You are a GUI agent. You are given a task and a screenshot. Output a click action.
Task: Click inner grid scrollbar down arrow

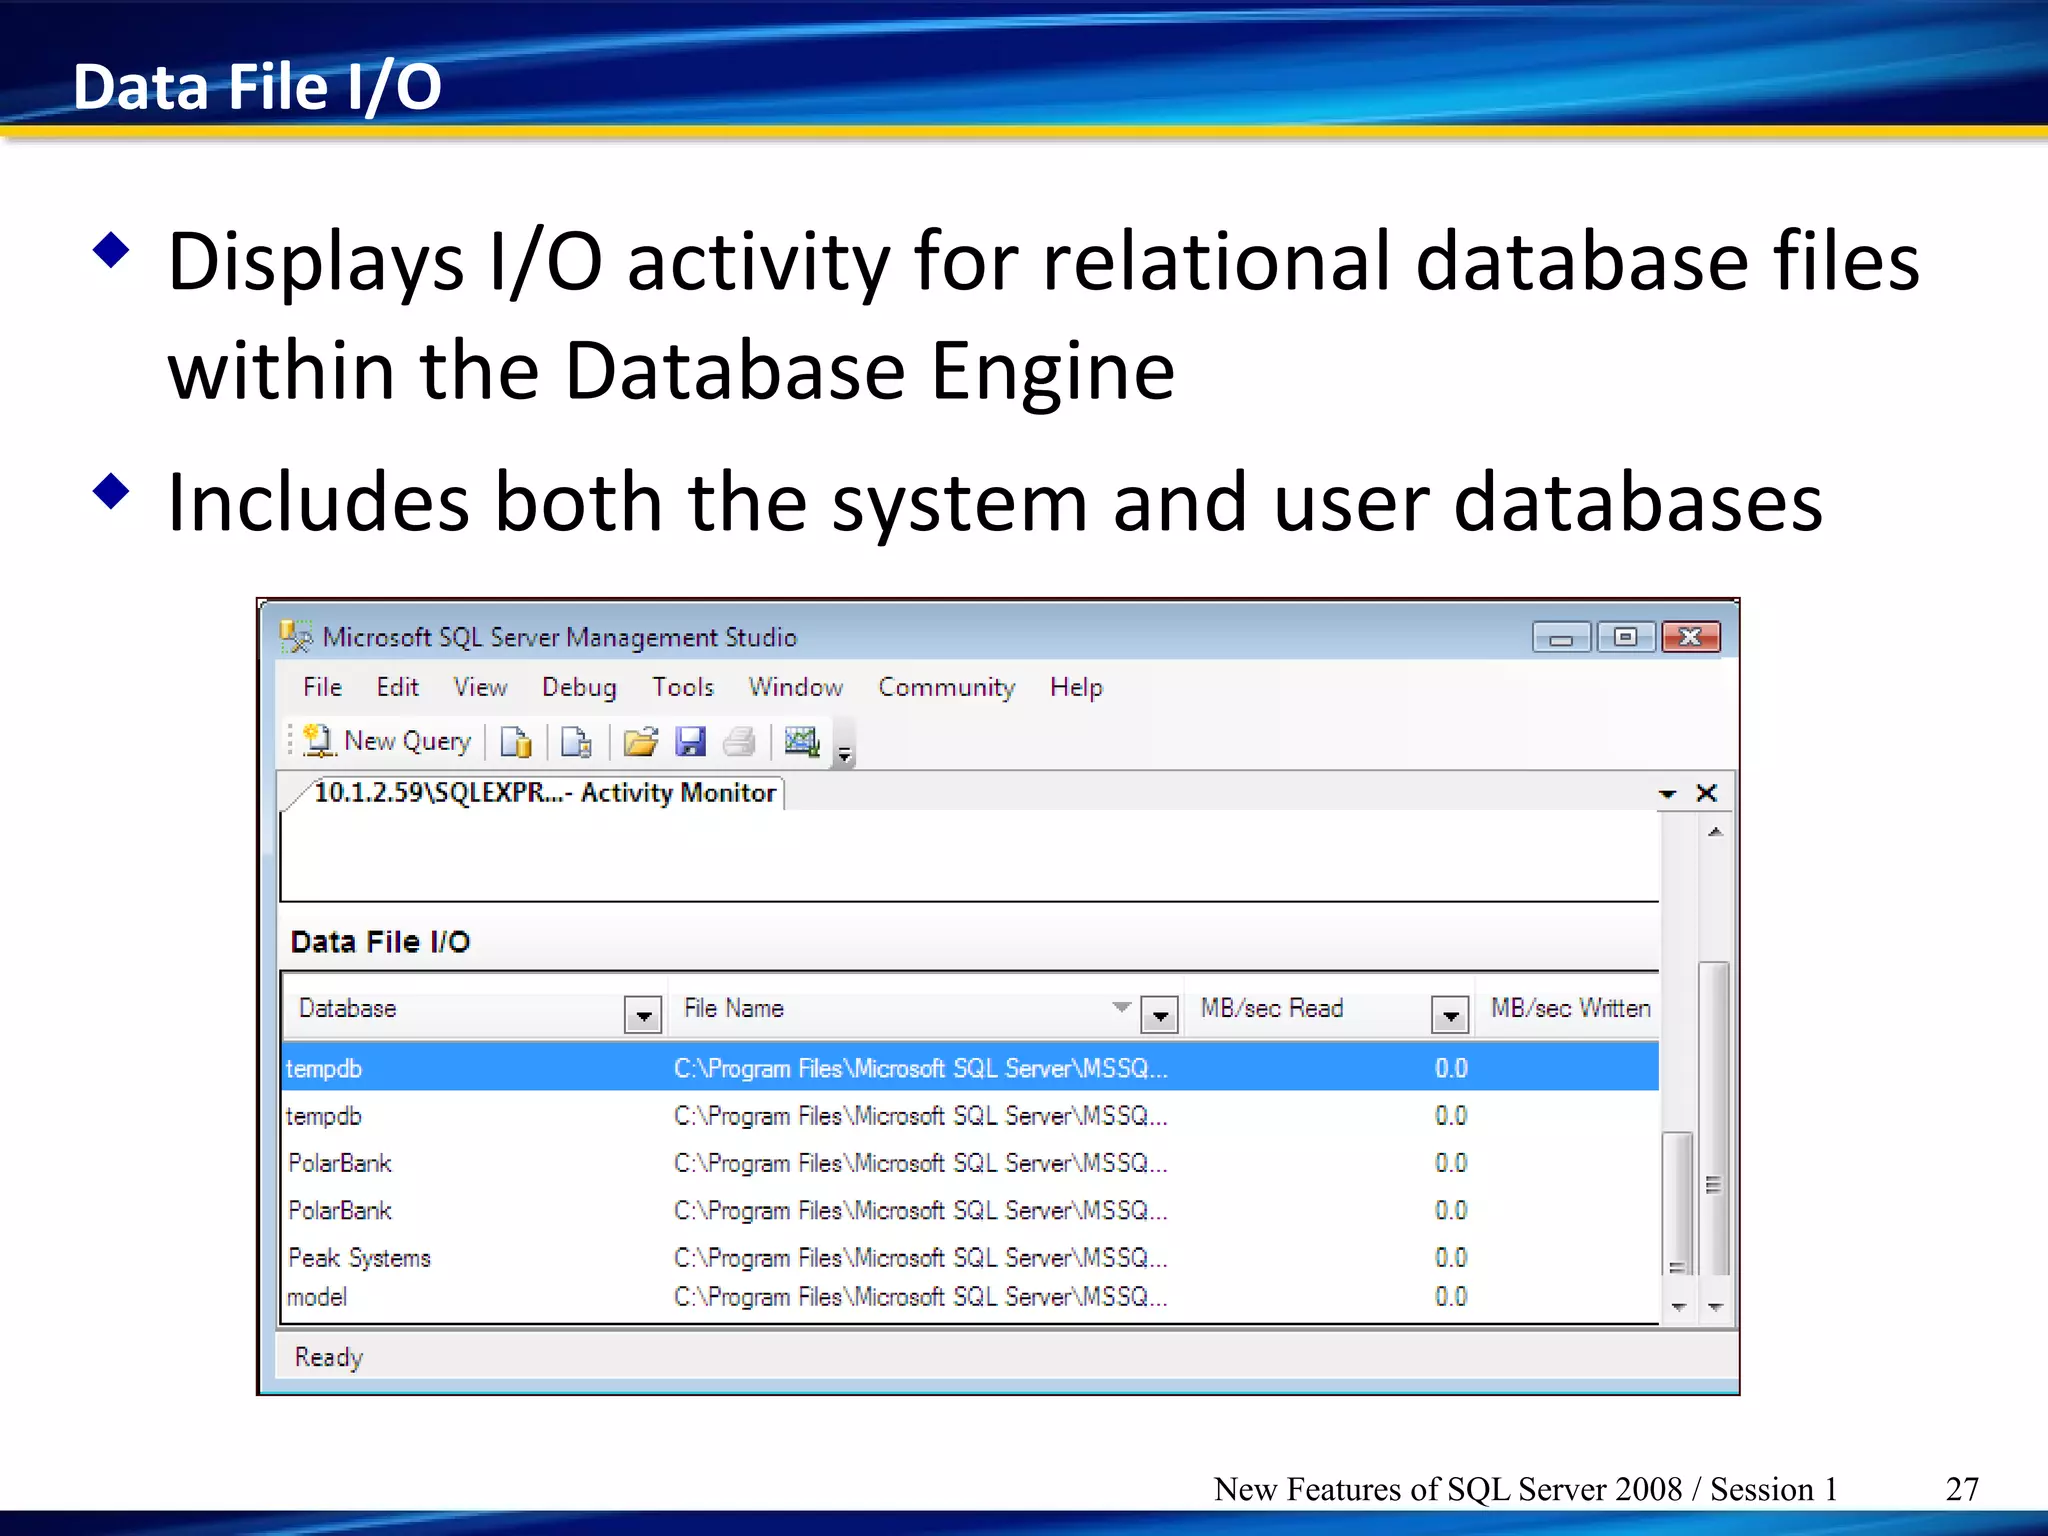pos(1678,1307)
